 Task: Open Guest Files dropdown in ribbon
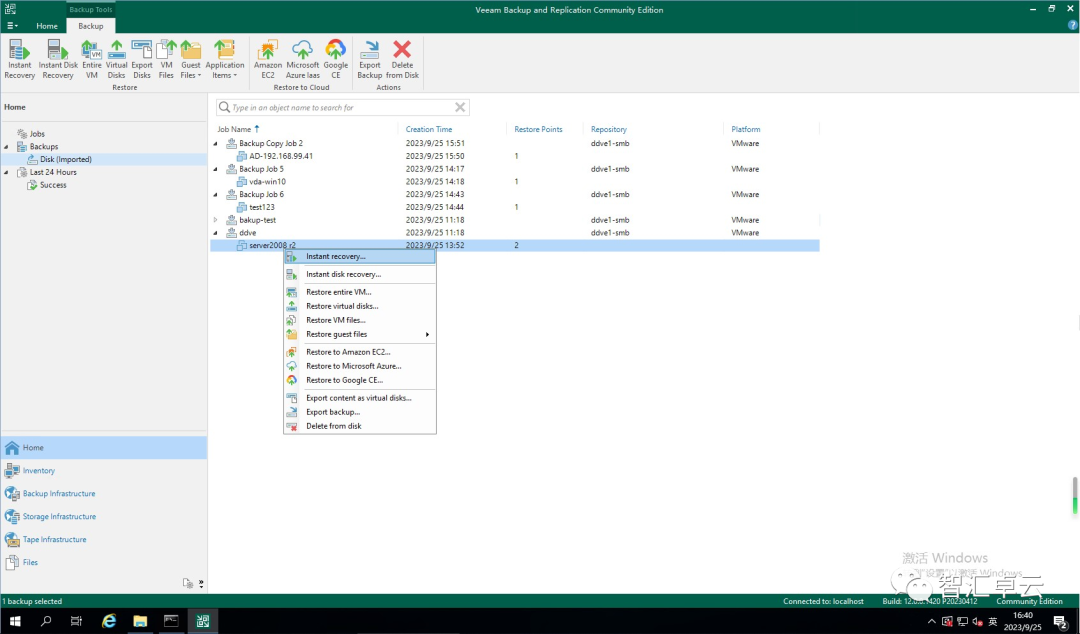[x=191, y=59]
